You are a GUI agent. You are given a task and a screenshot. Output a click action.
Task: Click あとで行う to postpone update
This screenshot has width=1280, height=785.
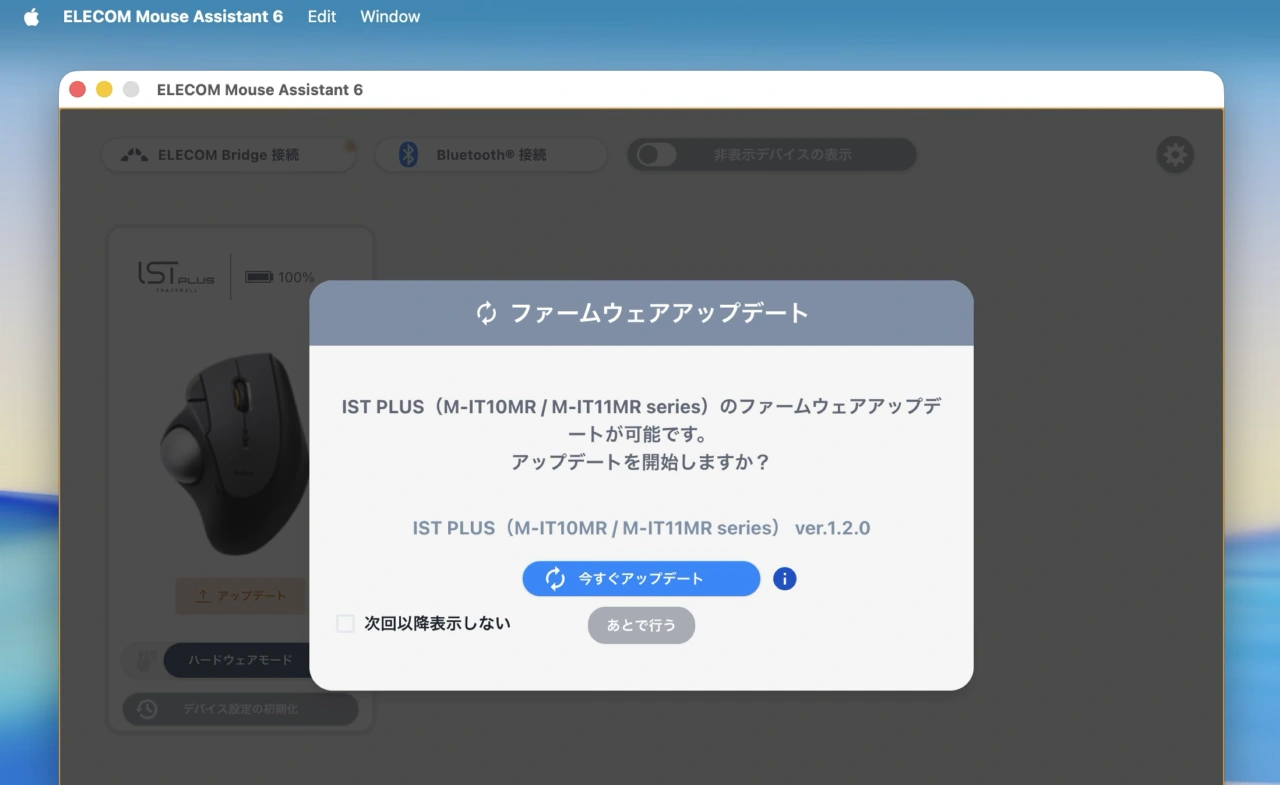pos(641,625)
